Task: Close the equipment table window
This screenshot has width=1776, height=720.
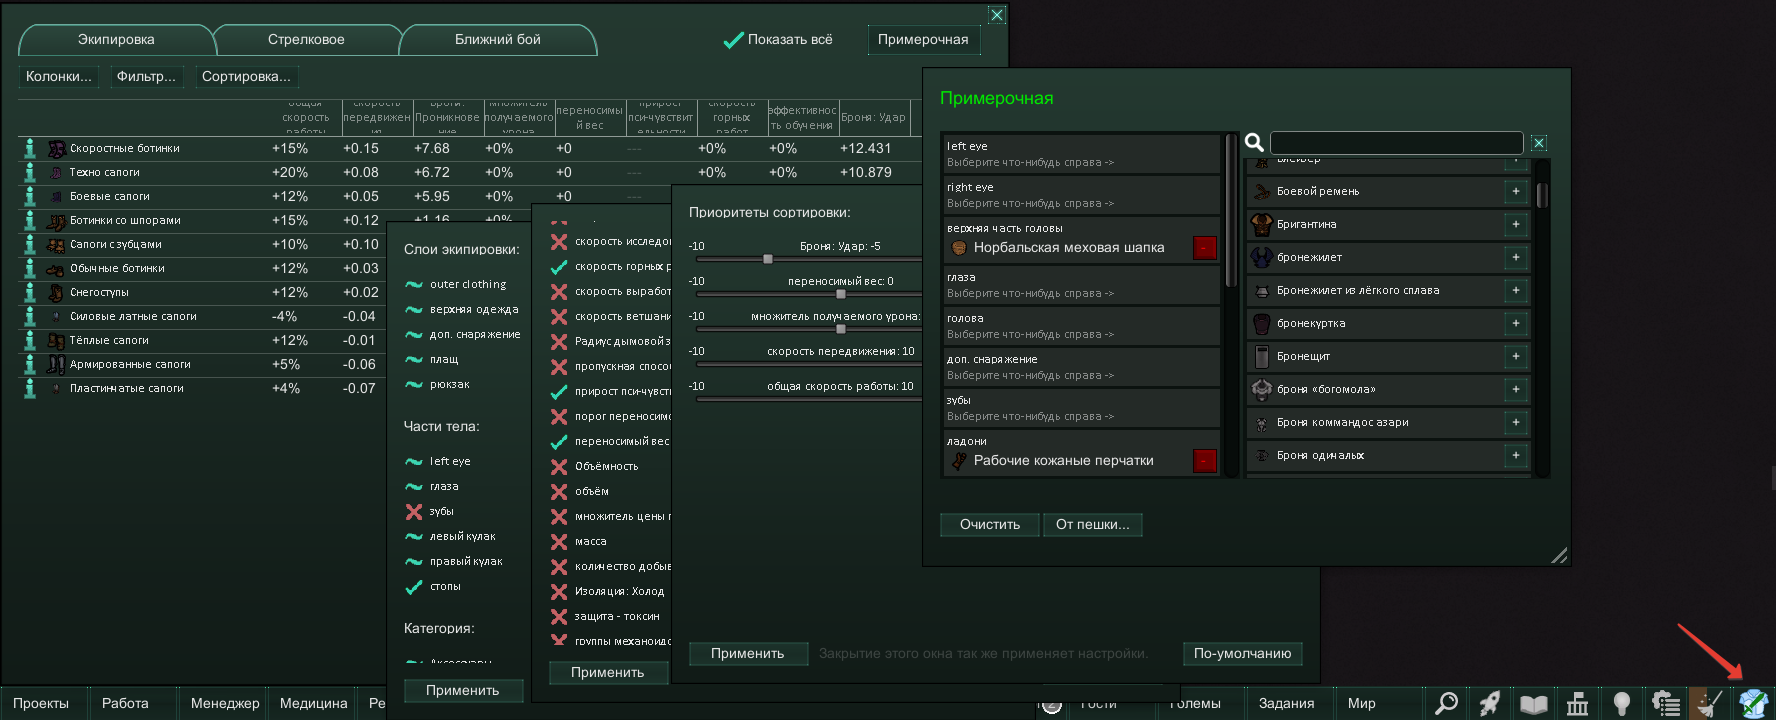Action: click(997, 15)
